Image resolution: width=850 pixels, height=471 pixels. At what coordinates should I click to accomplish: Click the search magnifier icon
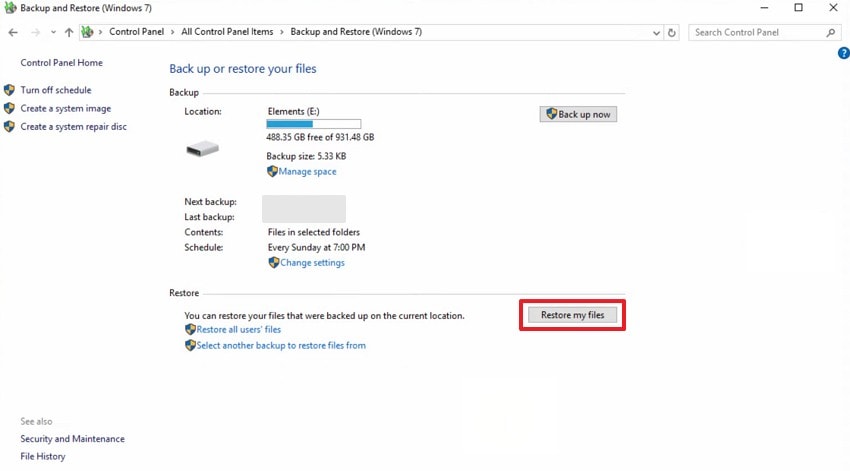830,32
